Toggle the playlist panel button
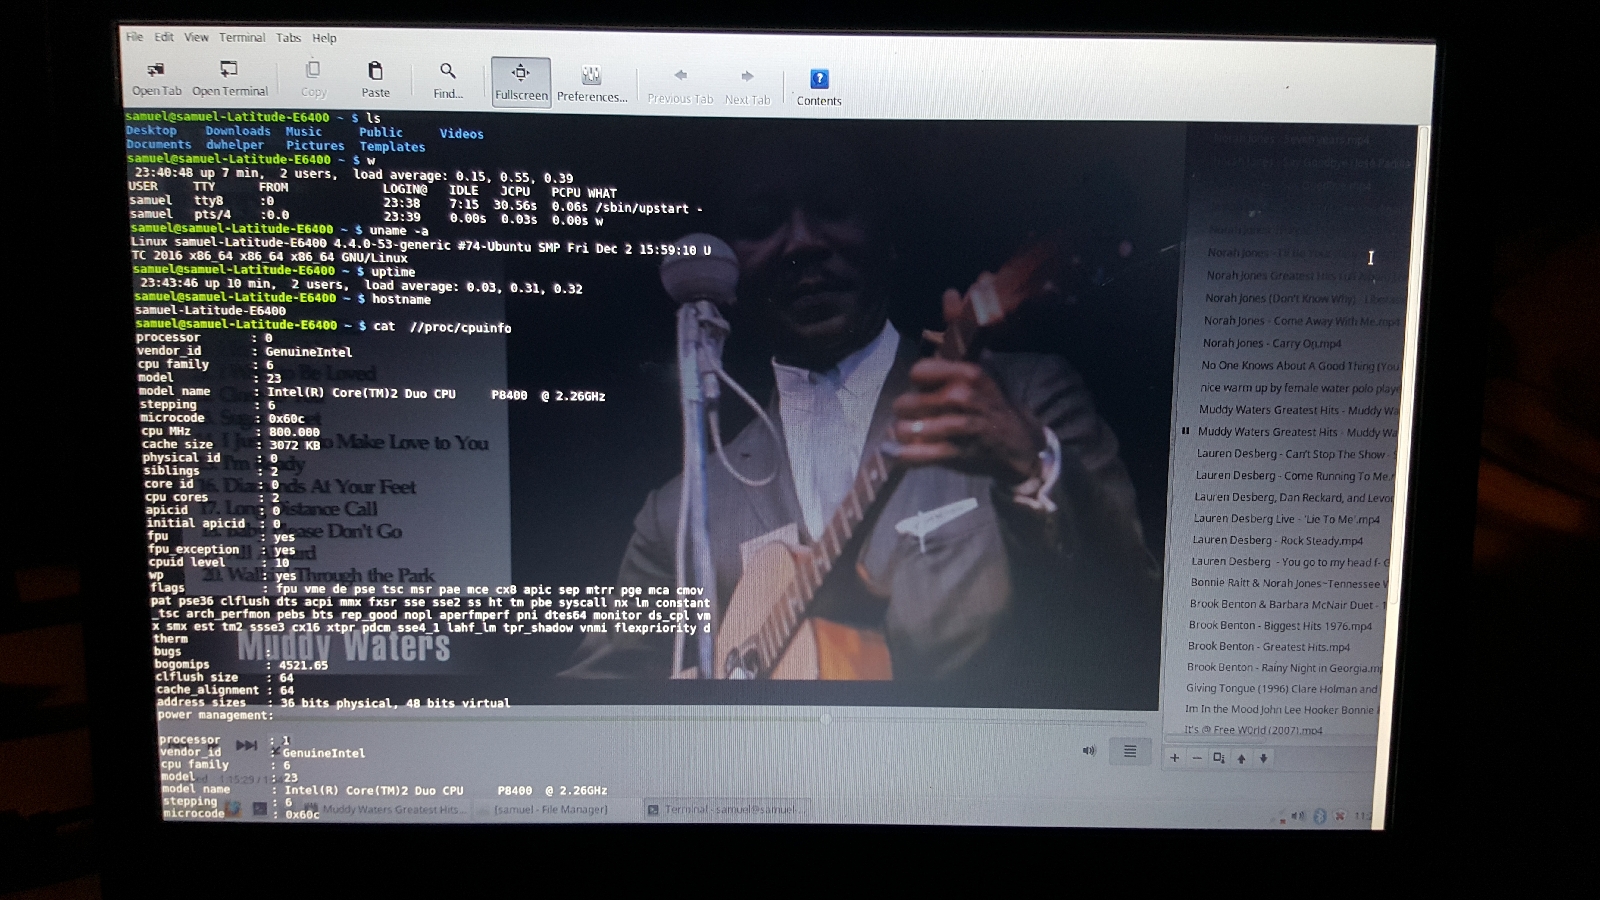The width and height of the screenshot is (1600, 900). click(x=1130, y=751)
